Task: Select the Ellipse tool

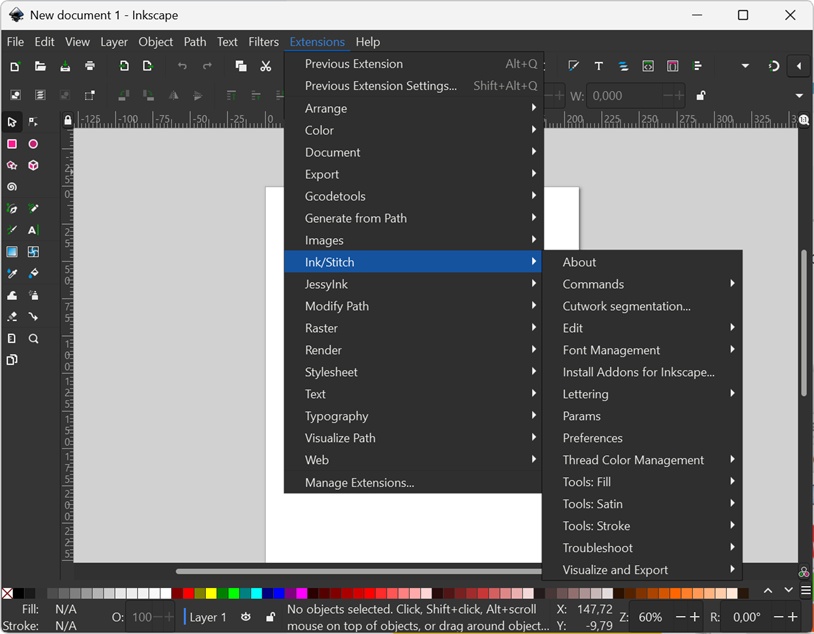Action: pos(33,144)
